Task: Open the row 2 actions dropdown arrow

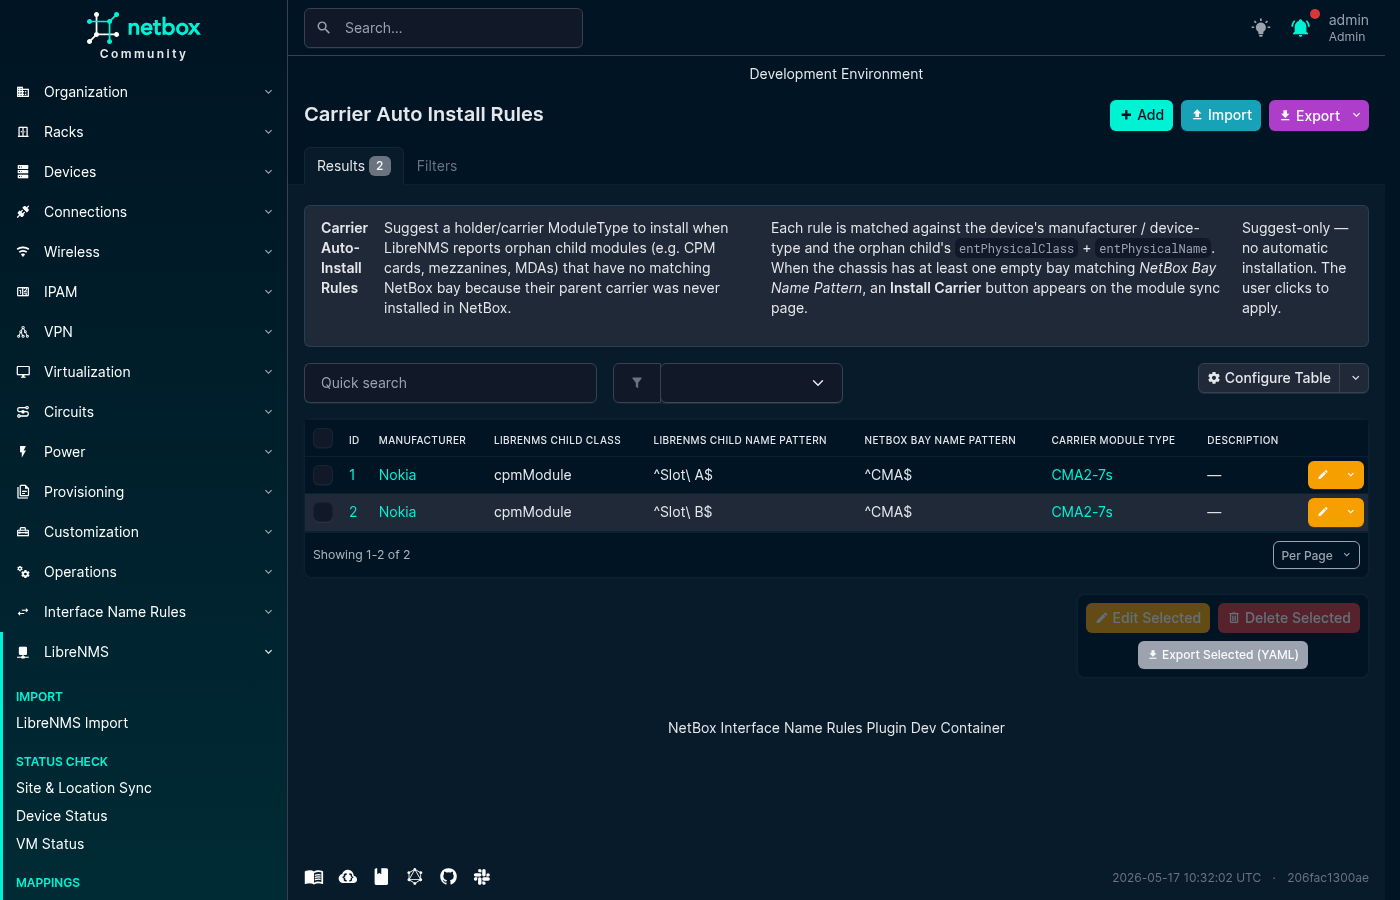Action: [1351, 512]
